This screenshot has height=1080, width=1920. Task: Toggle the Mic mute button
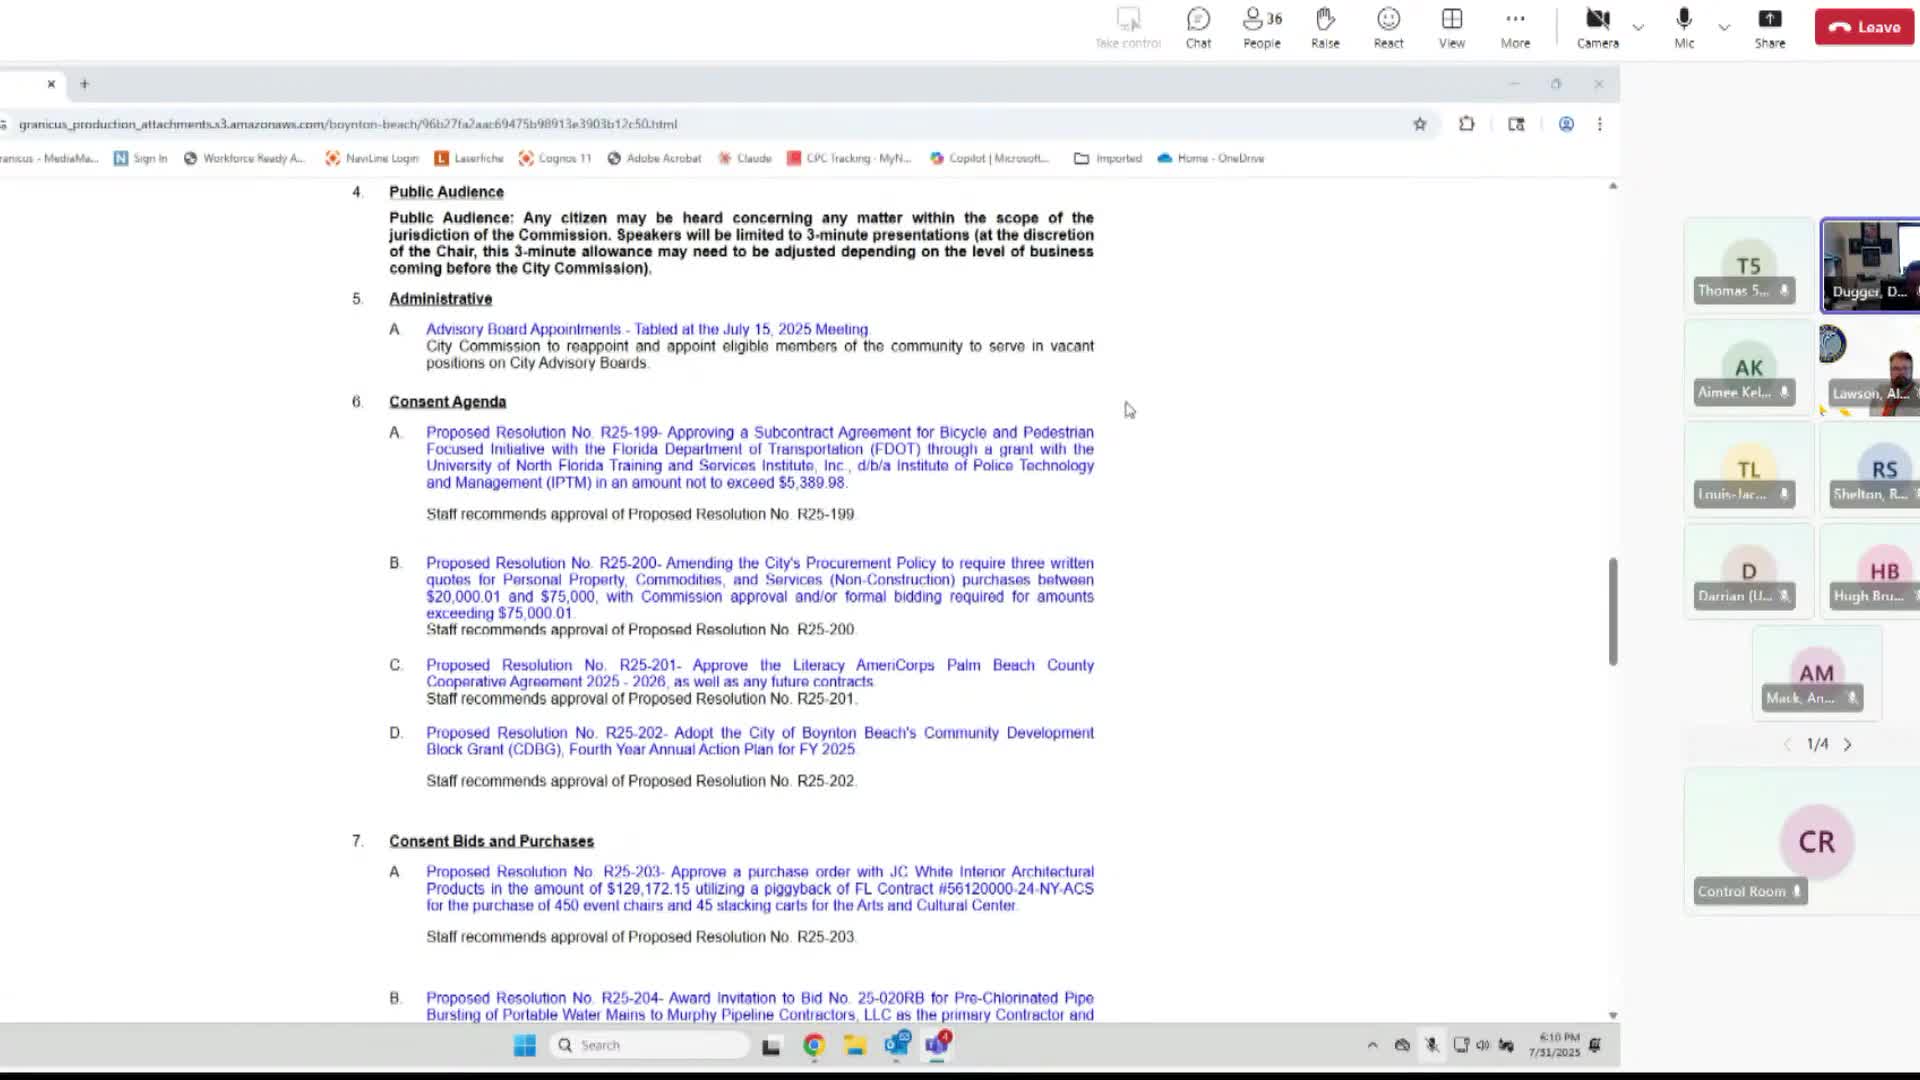pyautogui.click(x=1684, y=27)
